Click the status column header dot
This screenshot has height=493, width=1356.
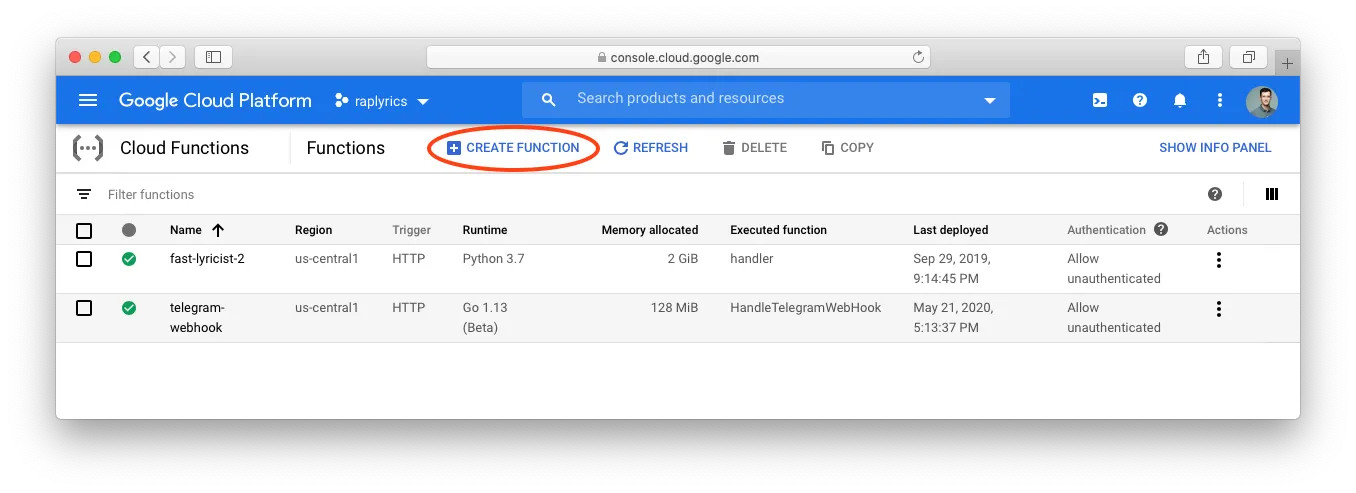point(129,230)
